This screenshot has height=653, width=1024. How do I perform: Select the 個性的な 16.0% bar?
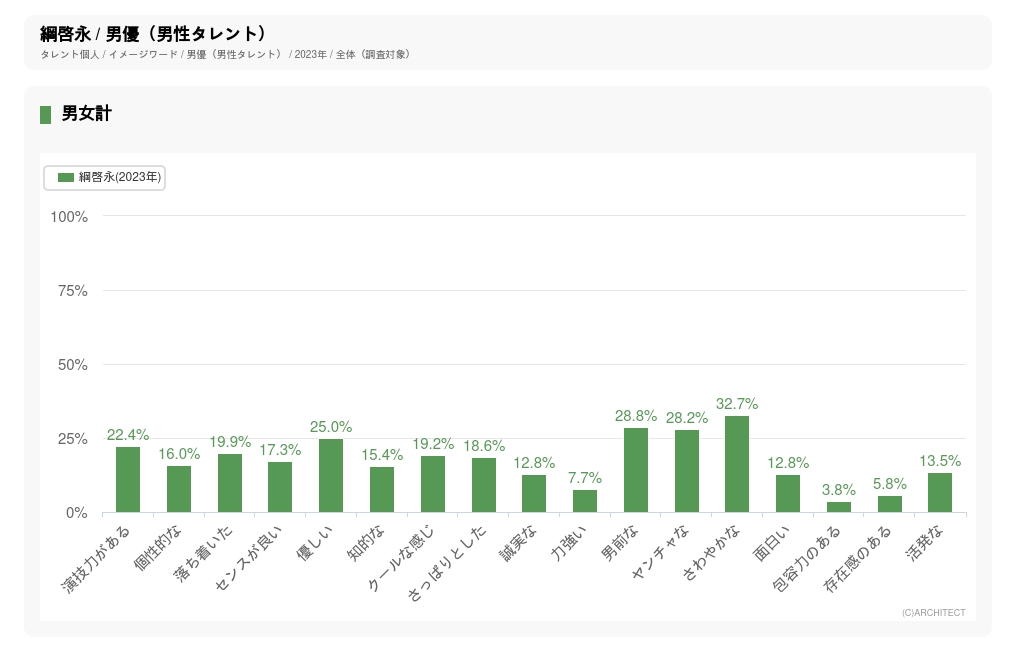(179, 489)
